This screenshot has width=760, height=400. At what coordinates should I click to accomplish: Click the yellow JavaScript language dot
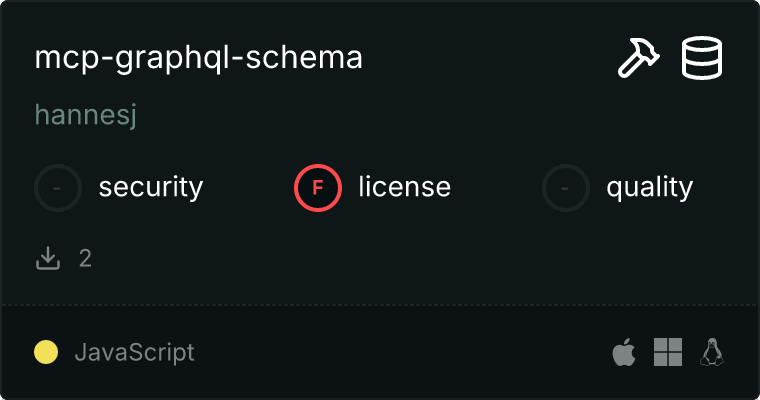click(46, 352)
